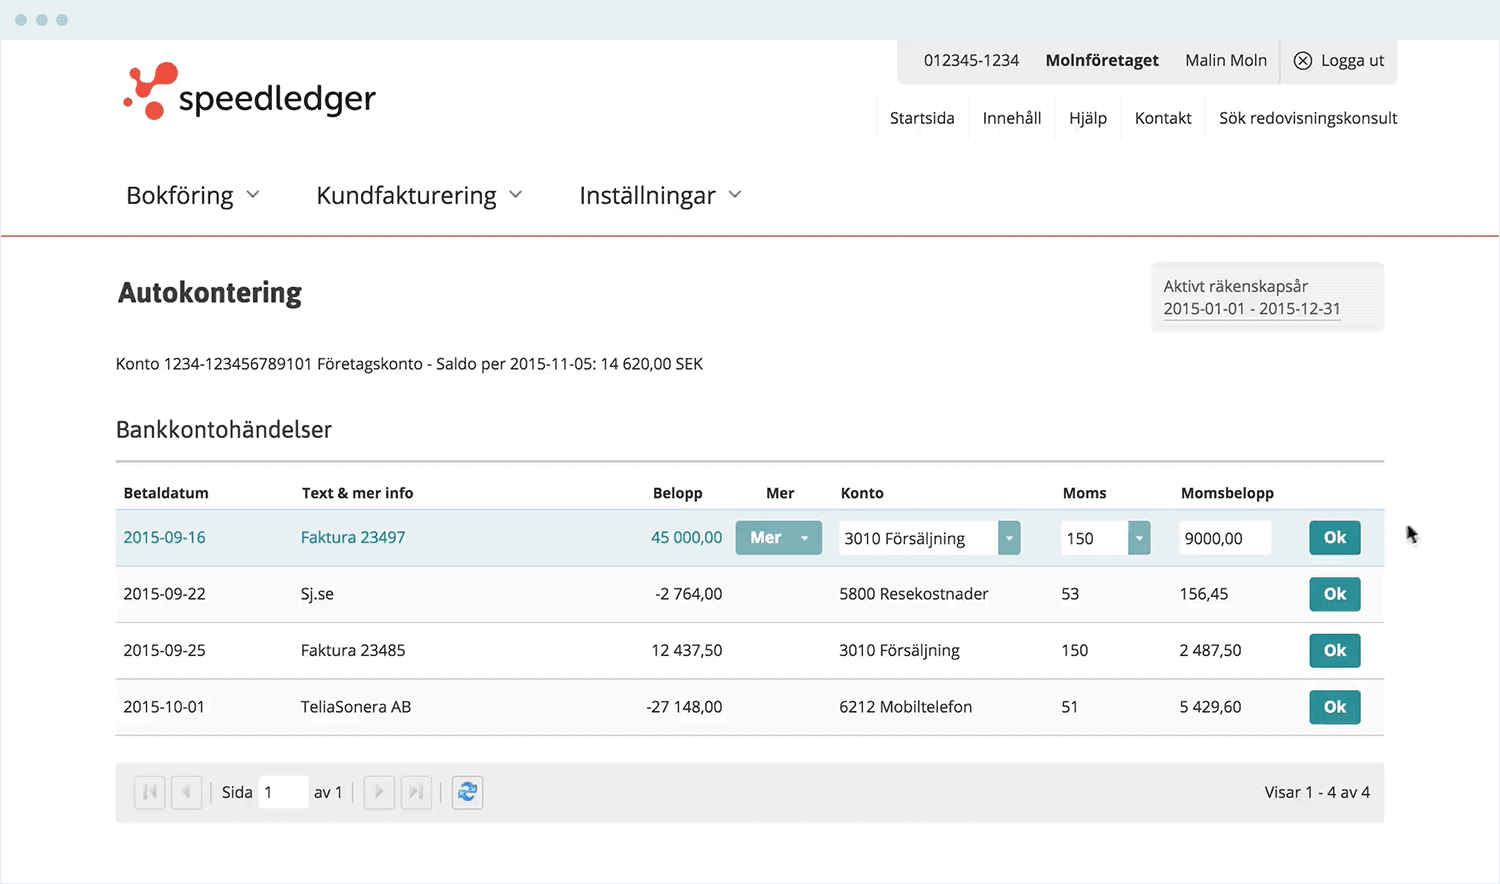1500x884 pixels.
Task: Go to next page arrow
Action: coord(379,792)
